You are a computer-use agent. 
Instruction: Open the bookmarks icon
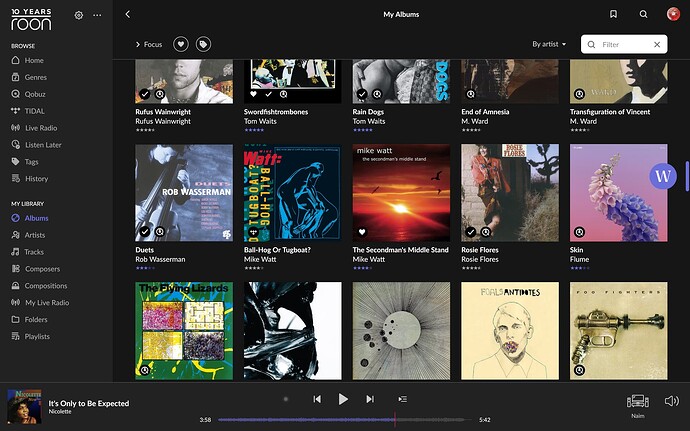613,14
